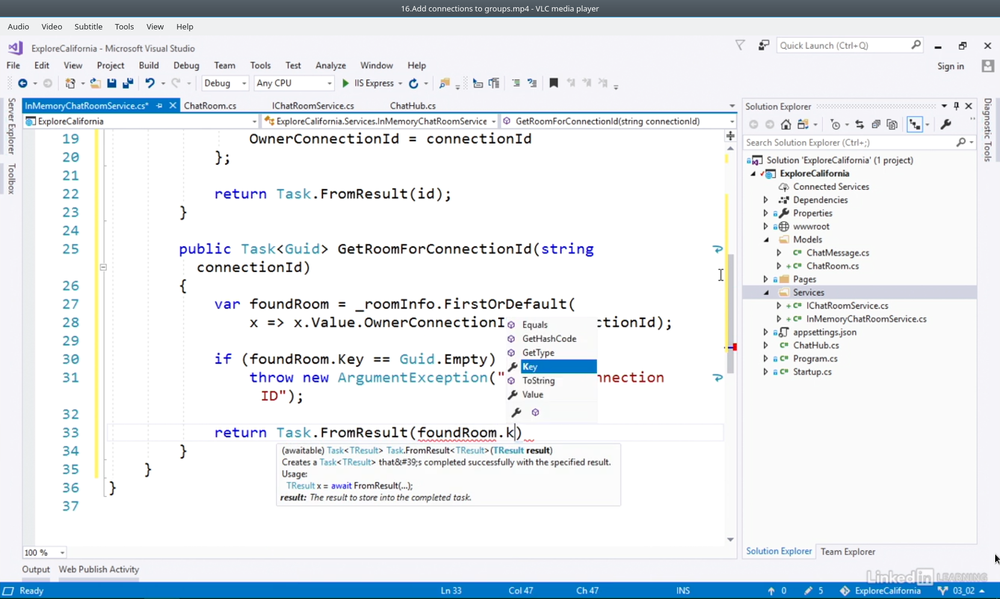
Task: Open the Diagnostic Tools side tab
Action: point(988,129)
